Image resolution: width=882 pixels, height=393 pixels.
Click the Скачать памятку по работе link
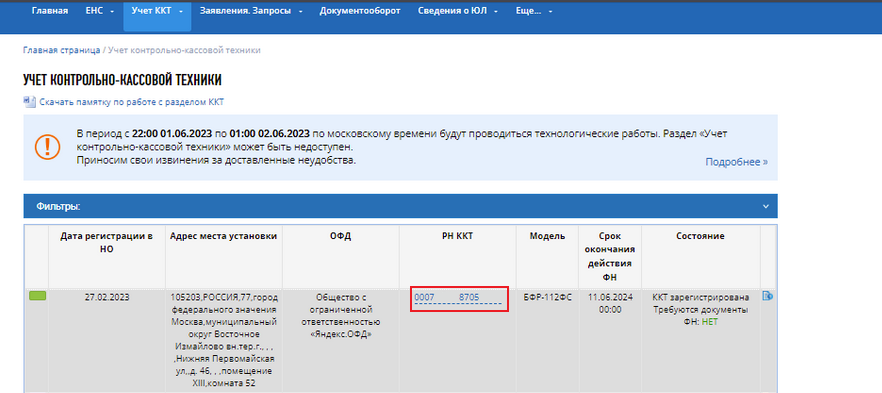pos(132,102)
